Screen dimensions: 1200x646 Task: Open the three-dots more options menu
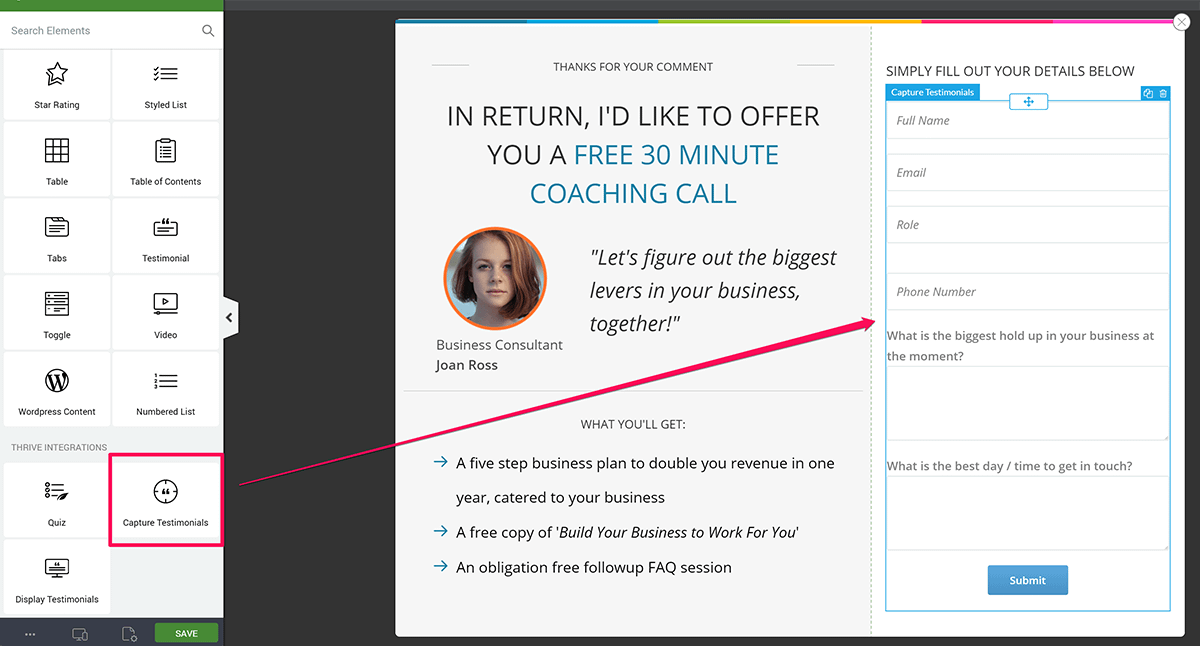point(30,633)
